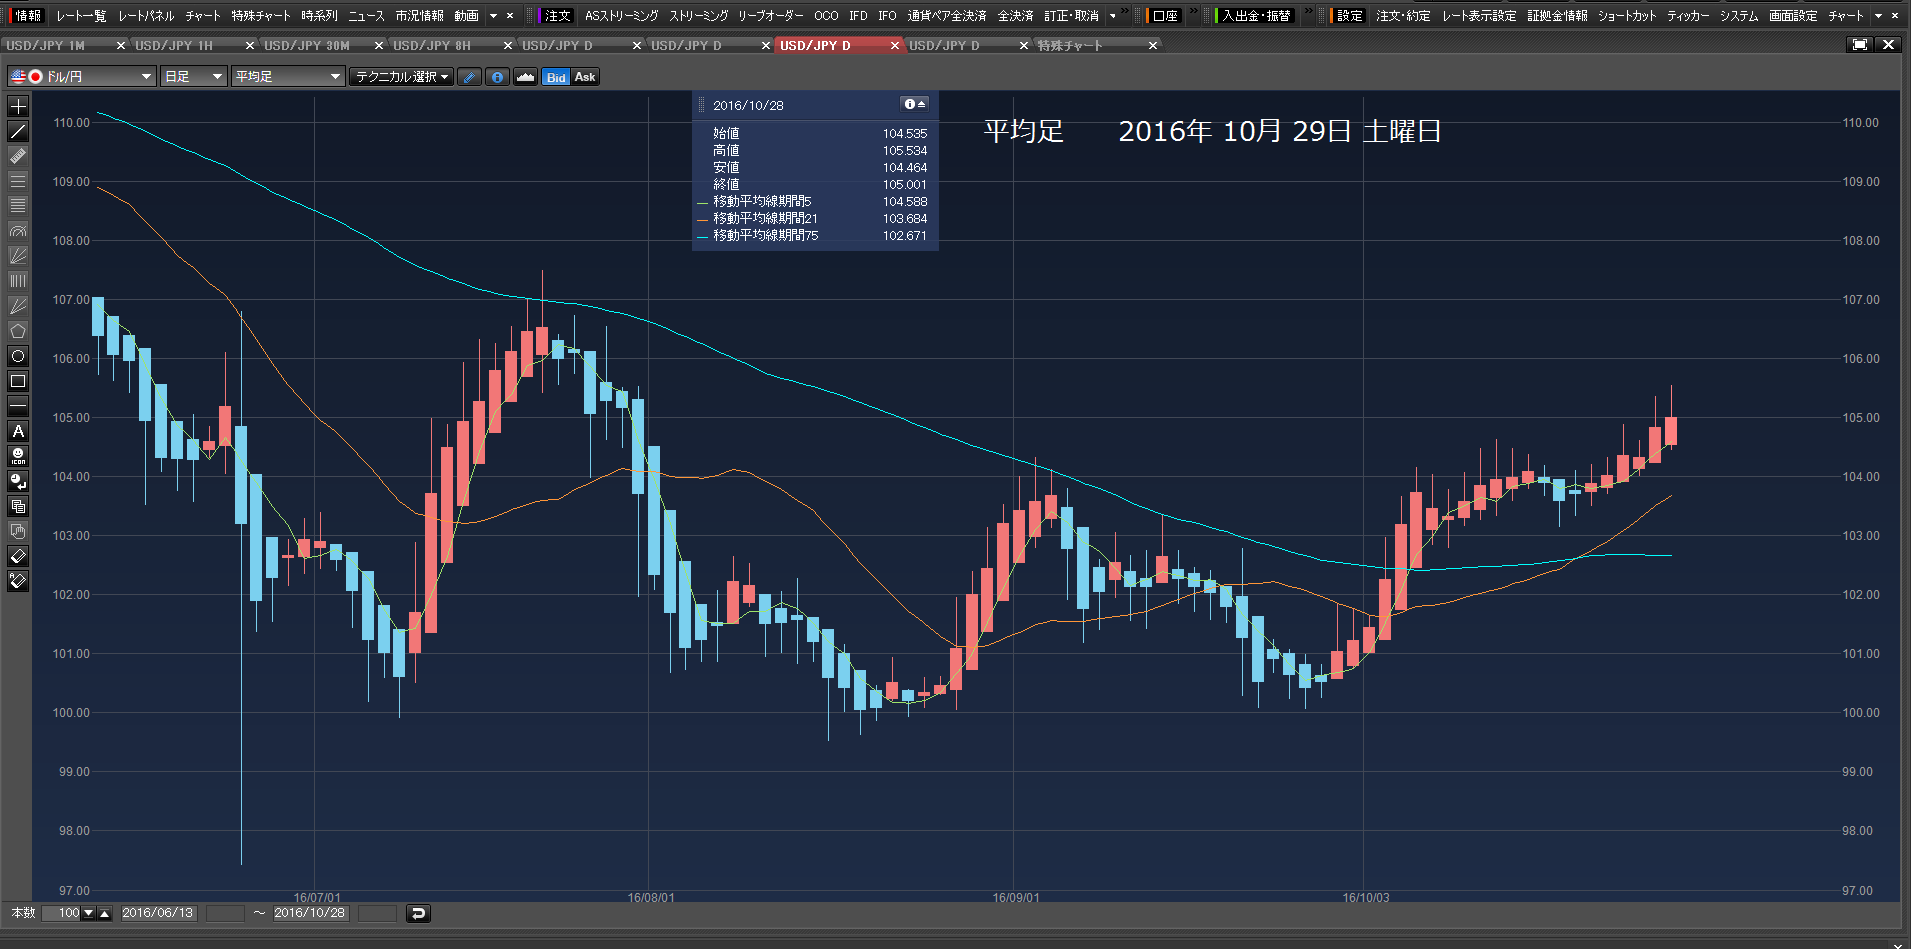
Task: Click the blue pencil edit icon
Action: (x=469, y=77)
